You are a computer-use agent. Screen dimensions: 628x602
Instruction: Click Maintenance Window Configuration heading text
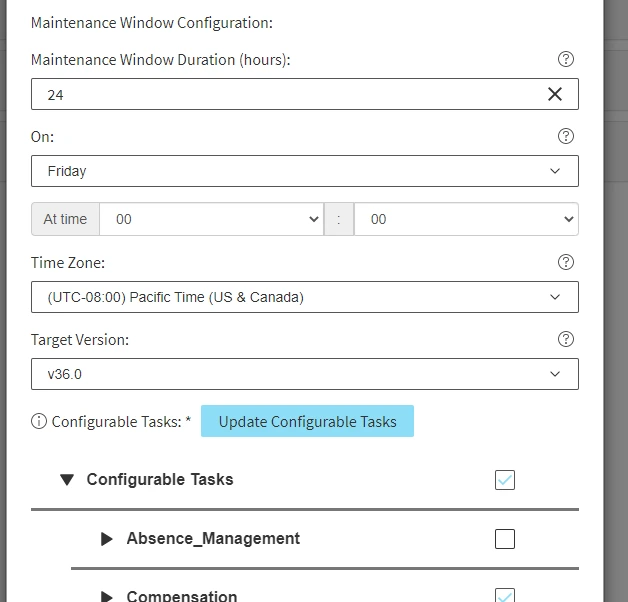click(x=152, y=23)
